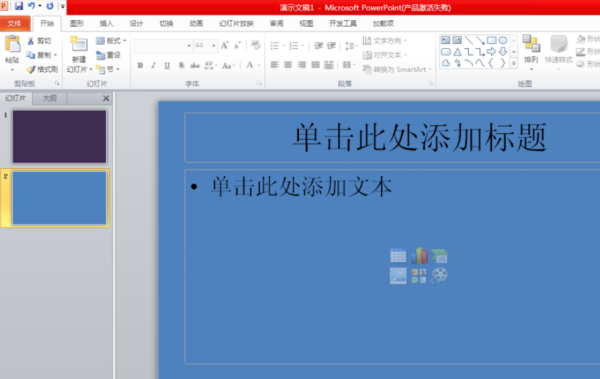Insert media clip via film reel icon
This screenshot has width=600, height=379.
point(439,275)
